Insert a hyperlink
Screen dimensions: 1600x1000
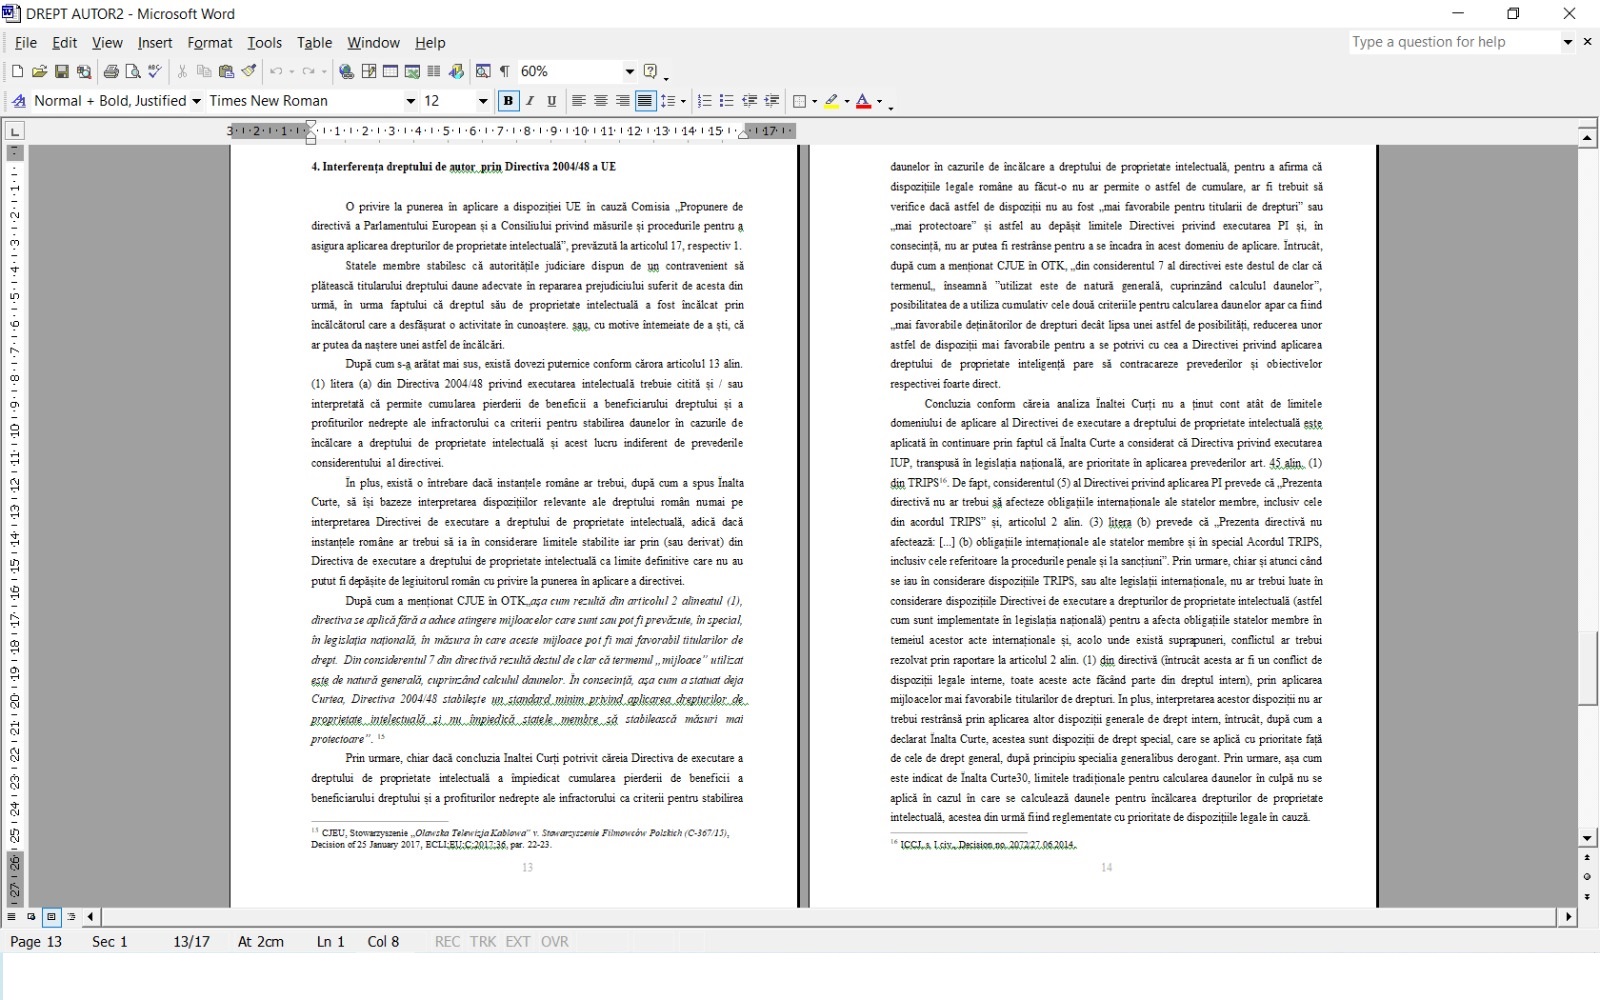coord(347,72)
